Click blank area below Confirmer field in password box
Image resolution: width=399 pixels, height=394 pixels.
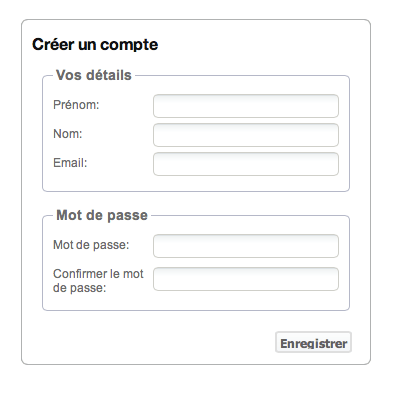click(x=196, y=302)
